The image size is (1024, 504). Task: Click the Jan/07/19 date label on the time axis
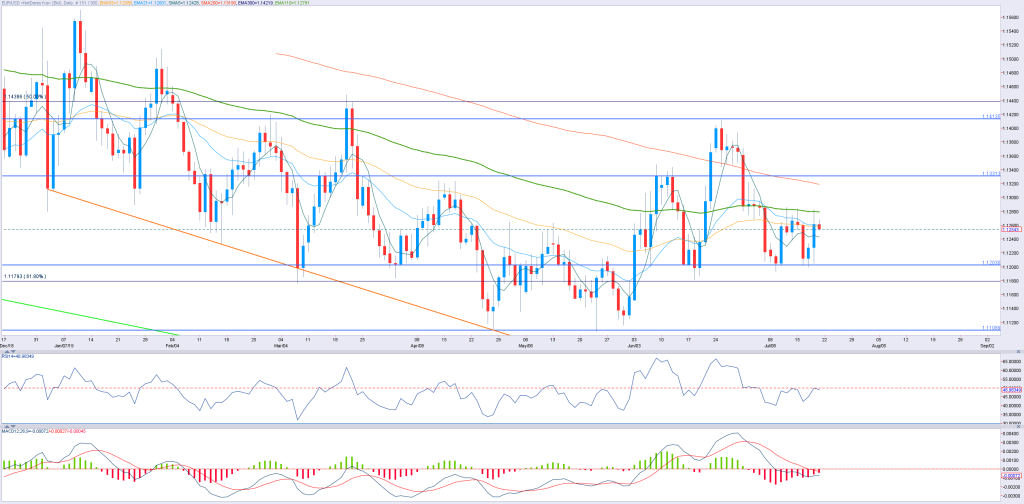(64, 346)
